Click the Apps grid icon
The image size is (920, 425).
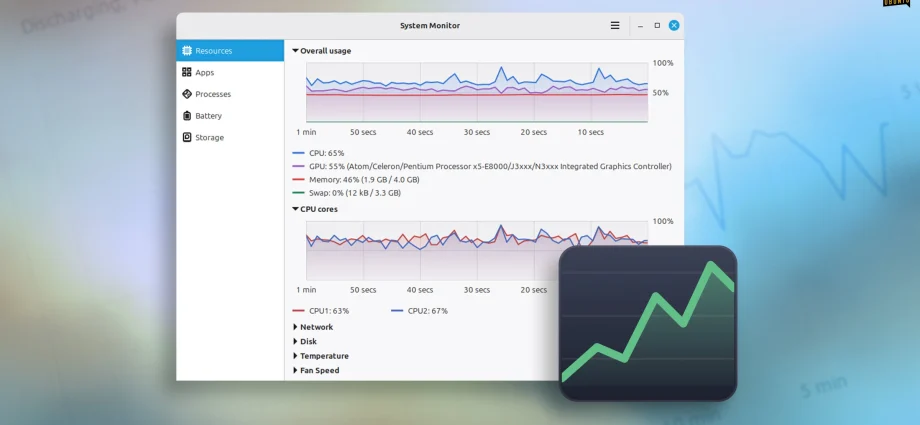click(187, 72)
